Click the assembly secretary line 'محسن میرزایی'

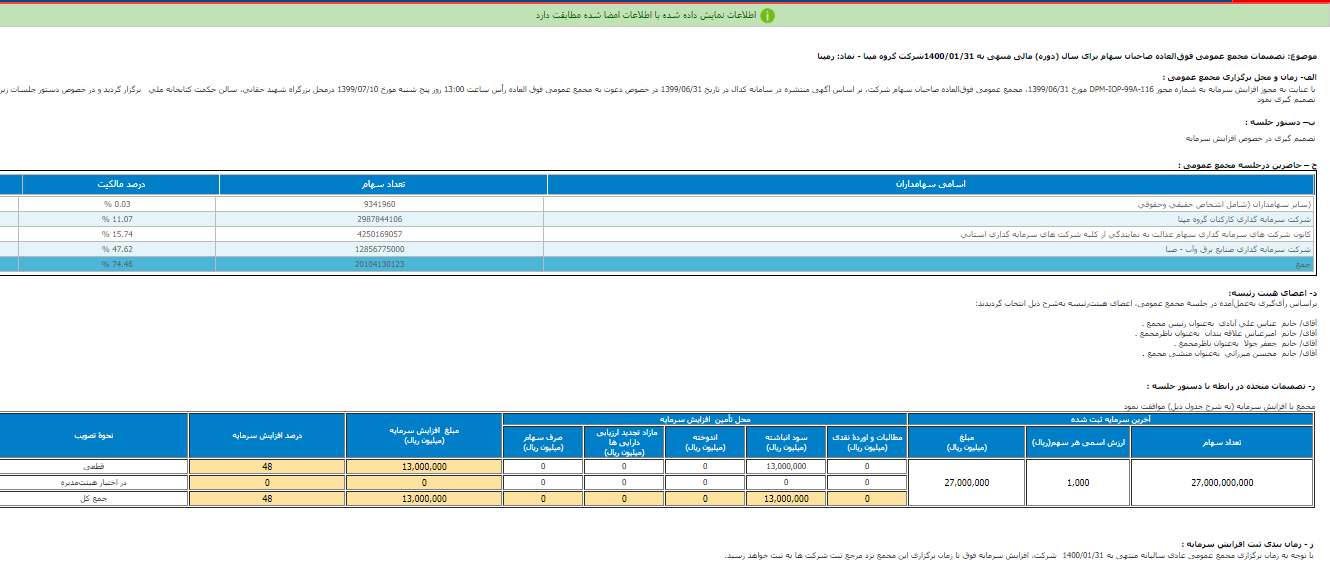click(x=1230, y=354)
